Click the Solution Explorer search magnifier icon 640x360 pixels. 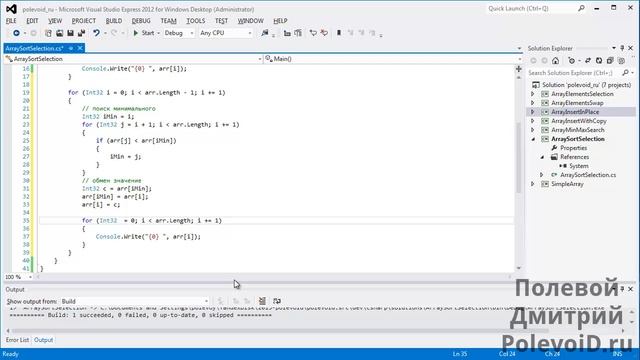tap(625, 73)
